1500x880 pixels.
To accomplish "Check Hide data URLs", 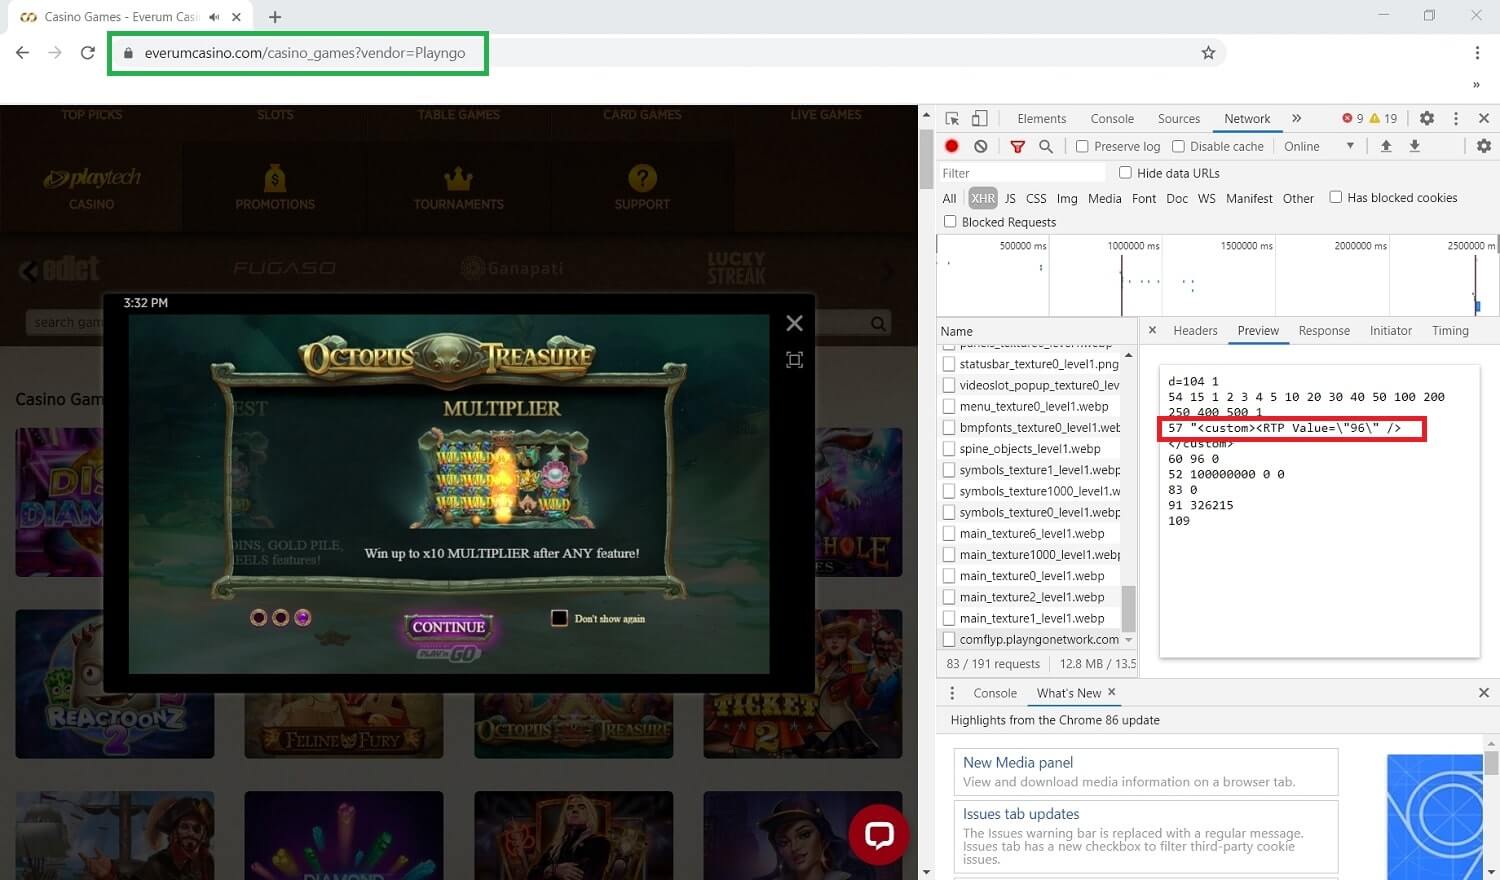I will point(1125,172).
